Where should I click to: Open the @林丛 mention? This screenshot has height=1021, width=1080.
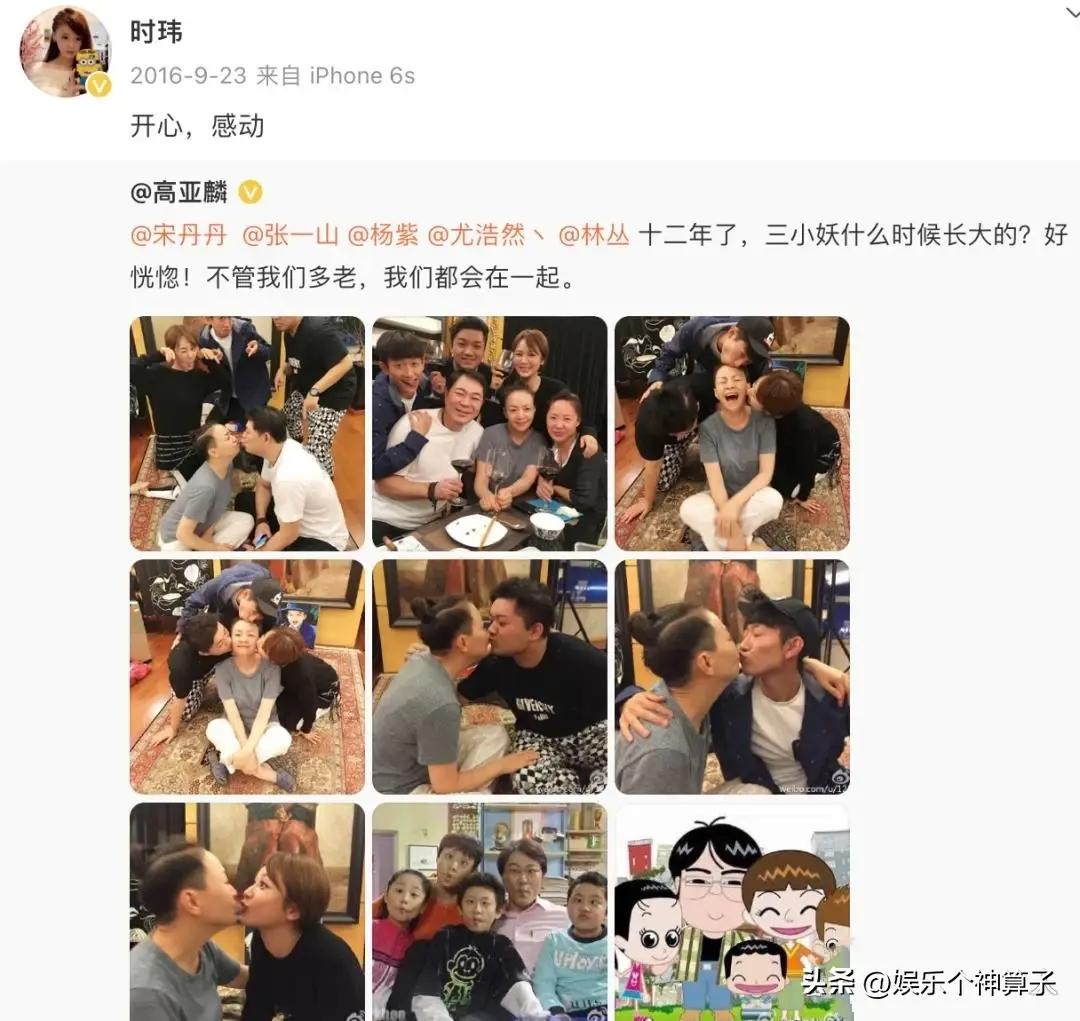pos(594,235)
